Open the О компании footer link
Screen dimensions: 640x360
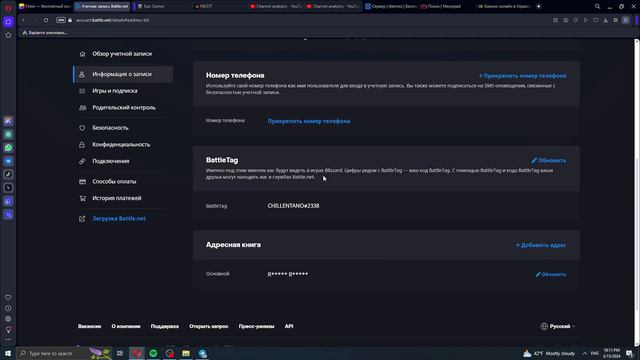tap(126, 327)
